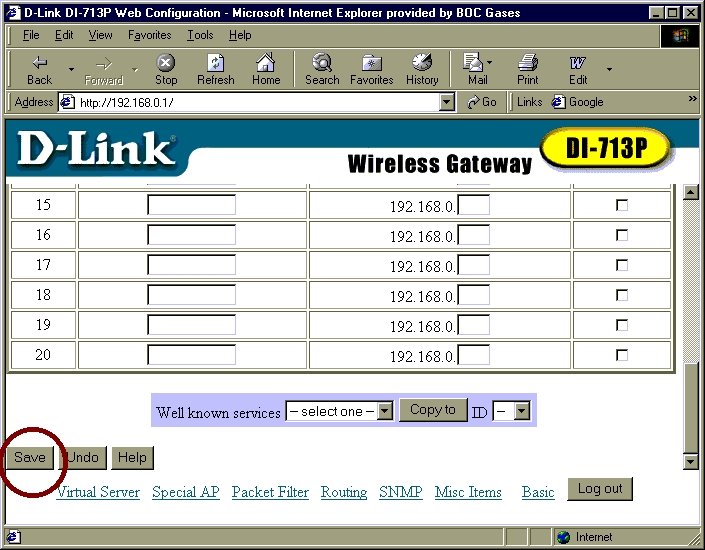The width and height of the screenshot is (705, 550).
Task: Open Mail button dropdown arrow
Action: pos(490,63)
